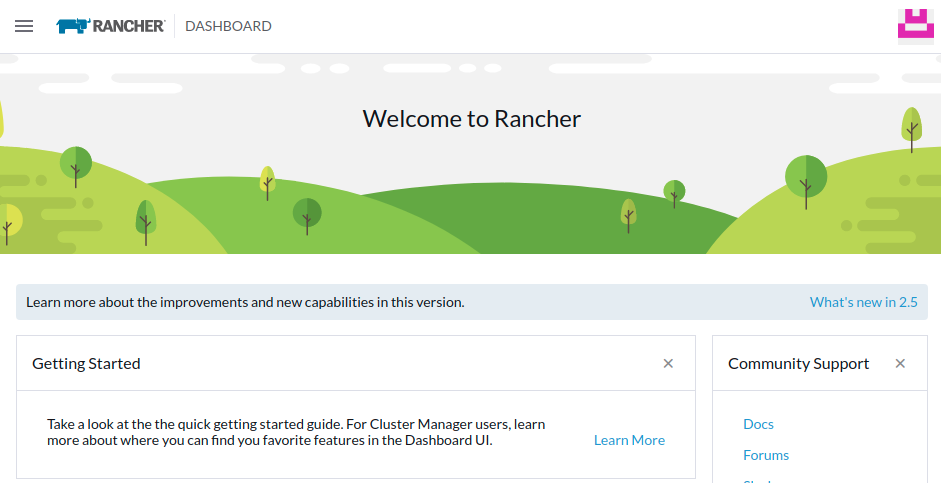Click the Community Support panel title
The image size is (941, 483).
pos(798,364)
